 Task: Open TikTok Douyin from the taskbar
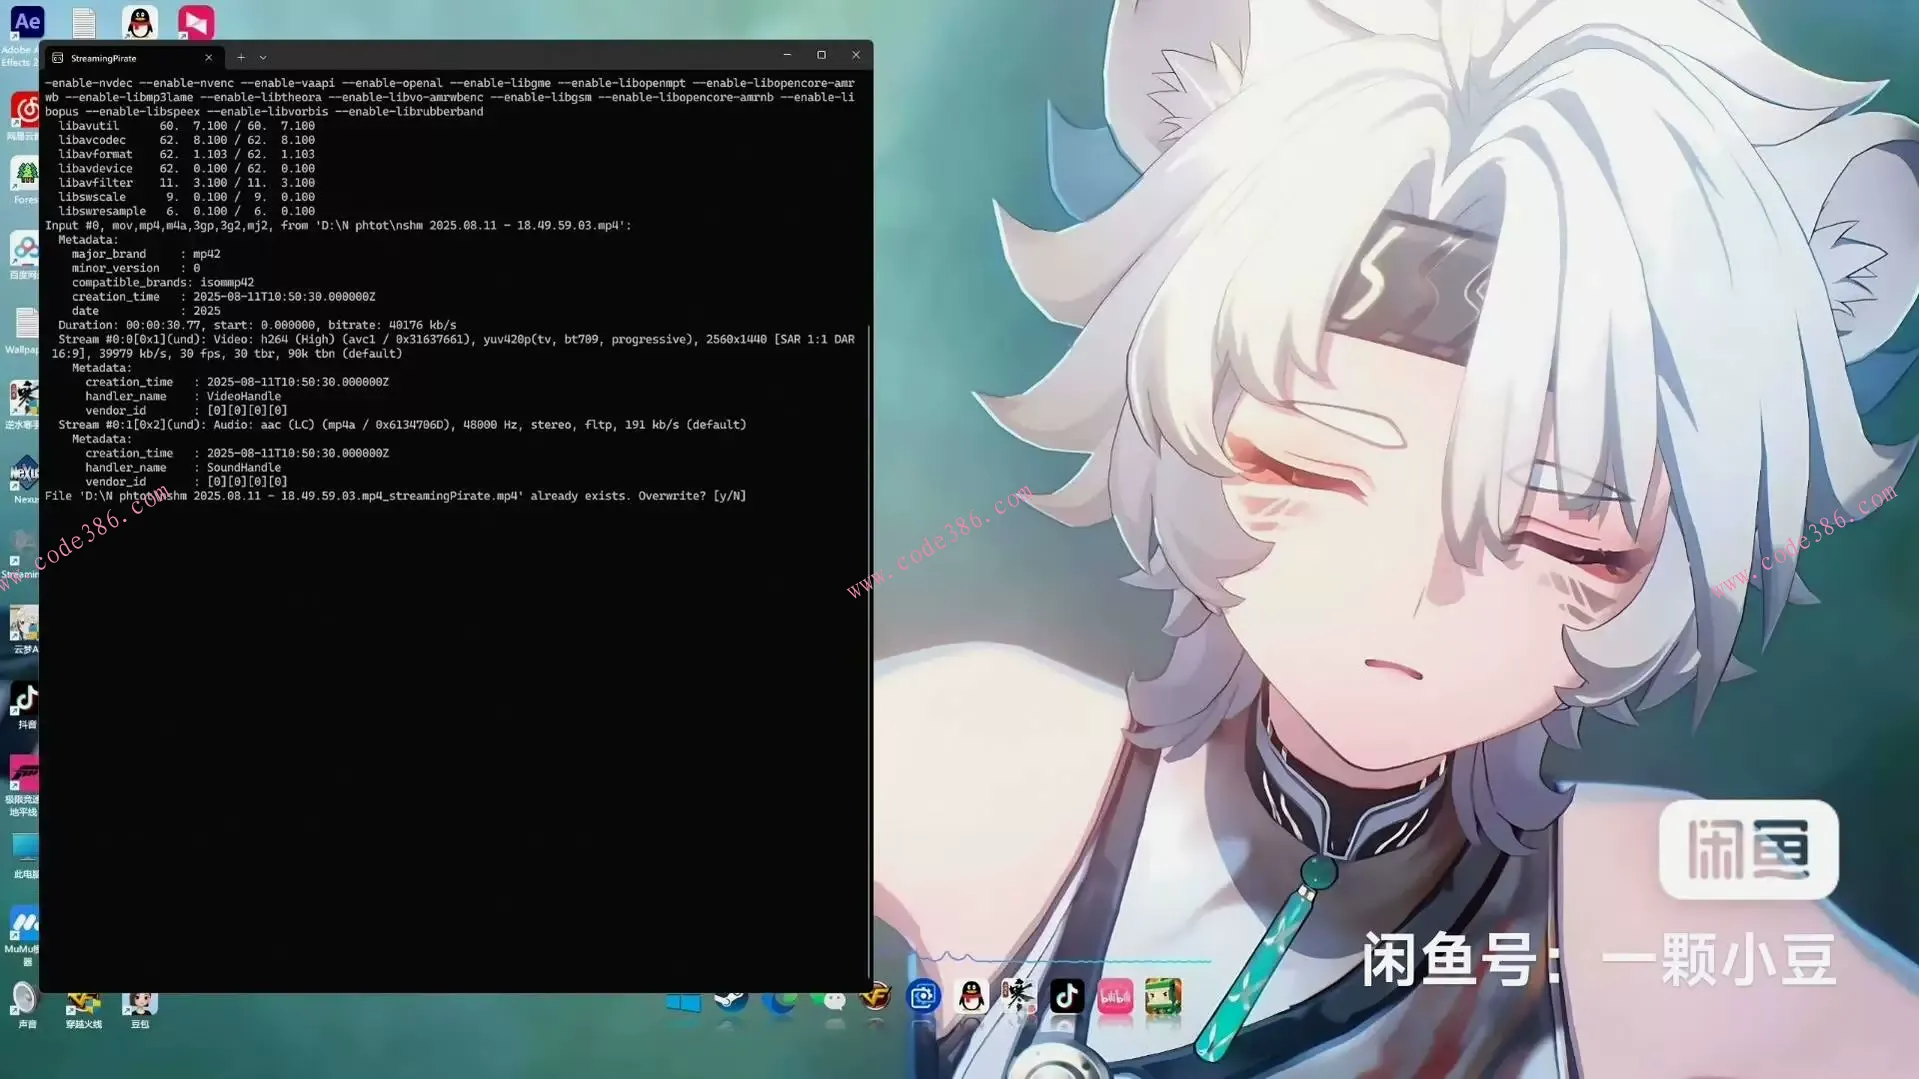1067,996
